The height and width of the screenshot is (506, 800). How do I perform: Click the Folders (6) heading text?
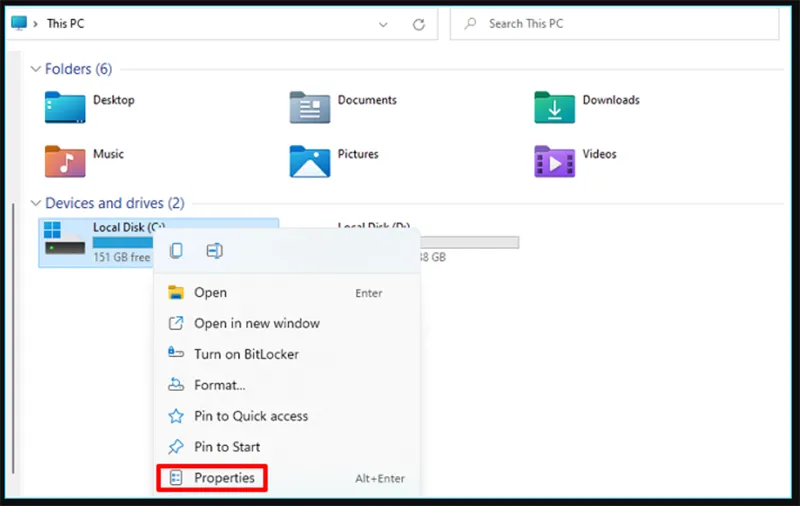click(79, 69)
